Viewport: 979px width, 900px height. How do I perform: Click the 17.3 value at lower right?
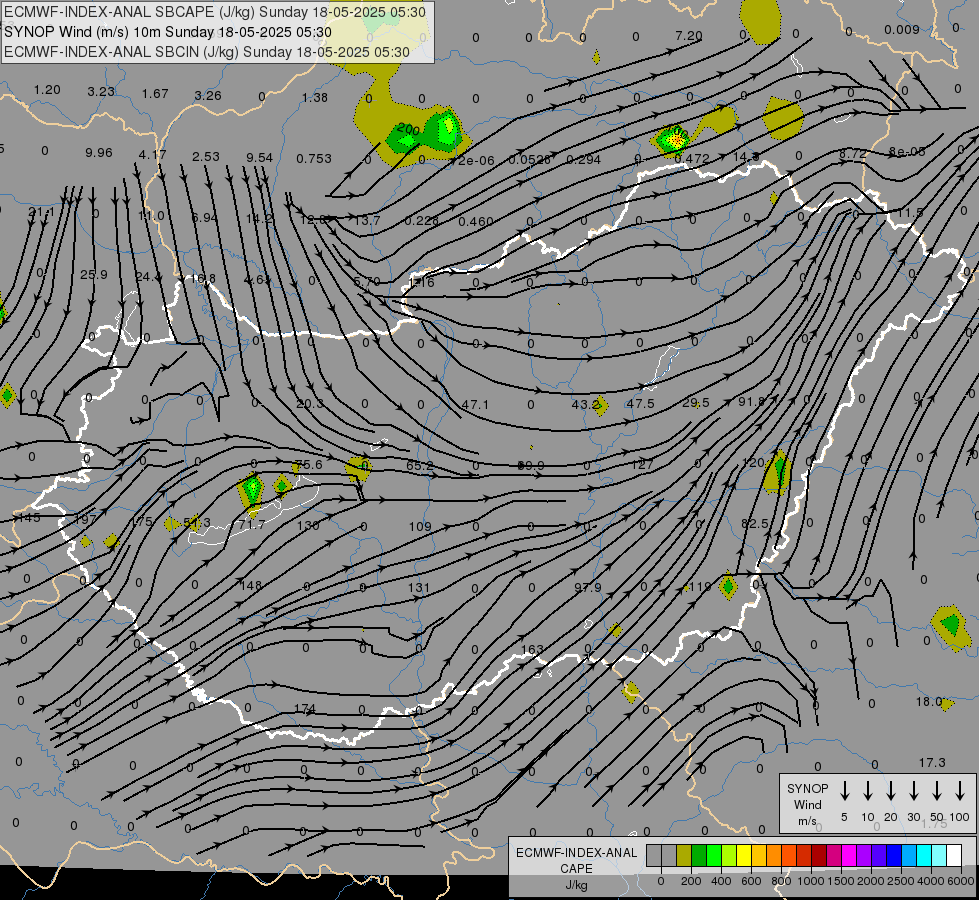(932, 762)
